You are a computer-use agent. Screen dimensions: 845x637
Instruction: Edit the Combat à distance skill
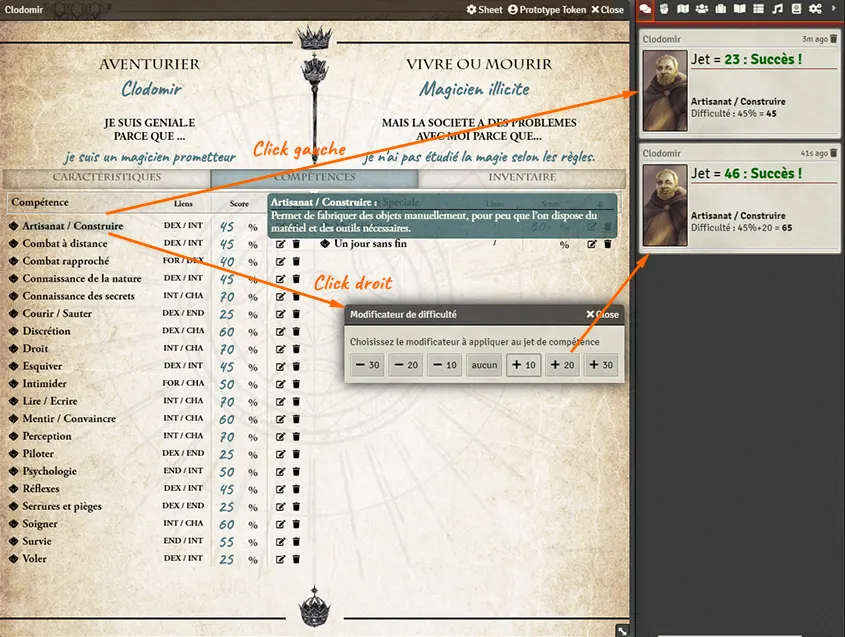280,244
